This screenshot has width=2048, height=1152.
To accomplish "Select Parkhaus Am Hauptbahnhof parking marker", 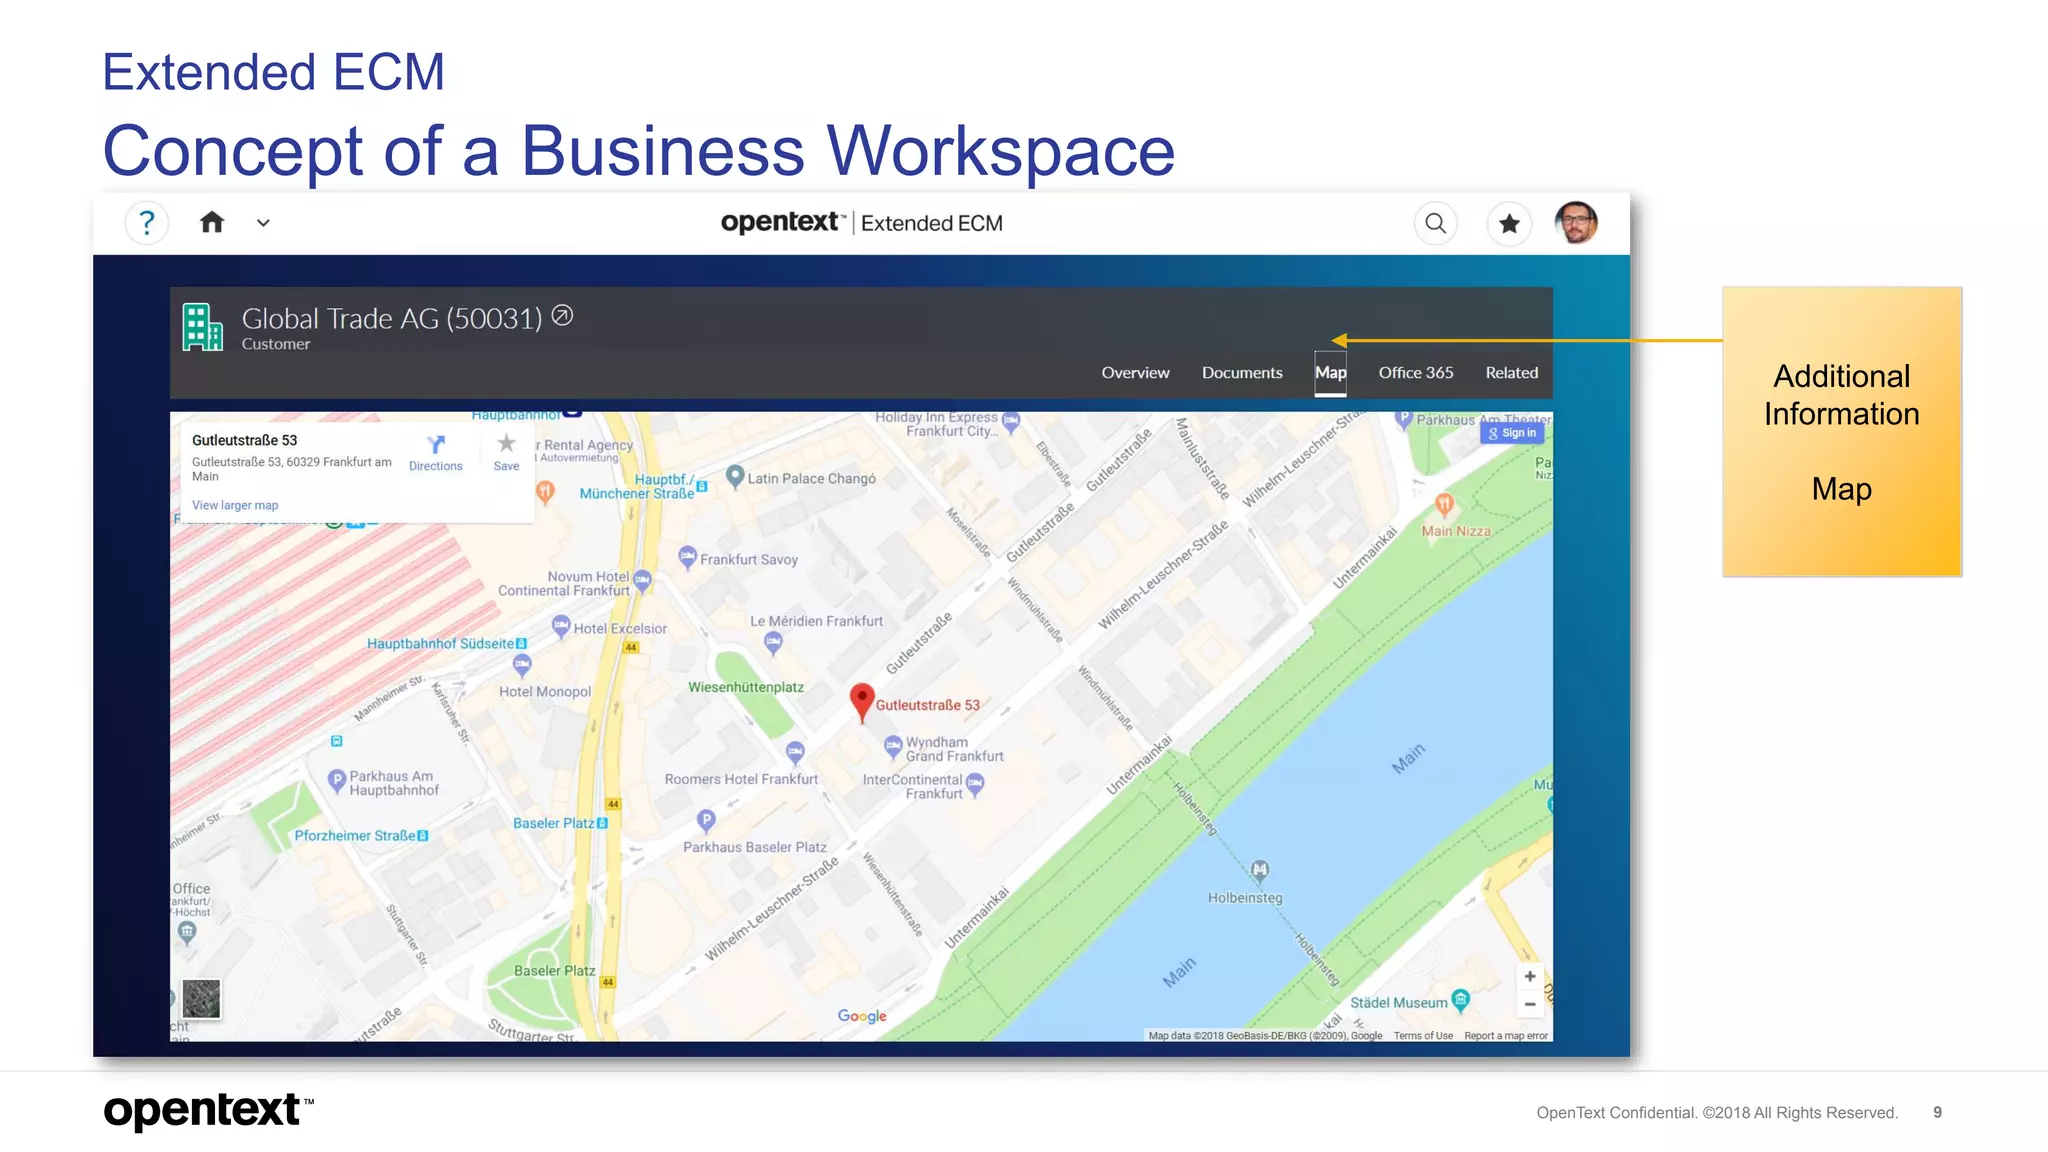I will (337, 780).
